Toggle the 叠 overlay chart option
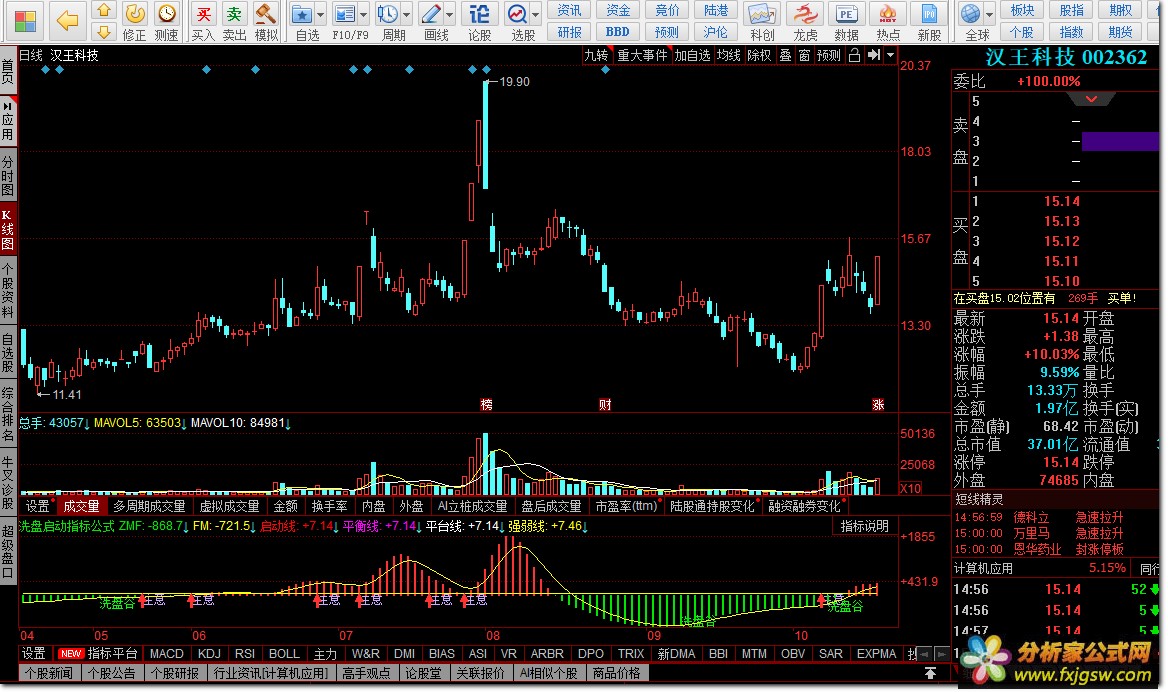 [x=785, y=55]
